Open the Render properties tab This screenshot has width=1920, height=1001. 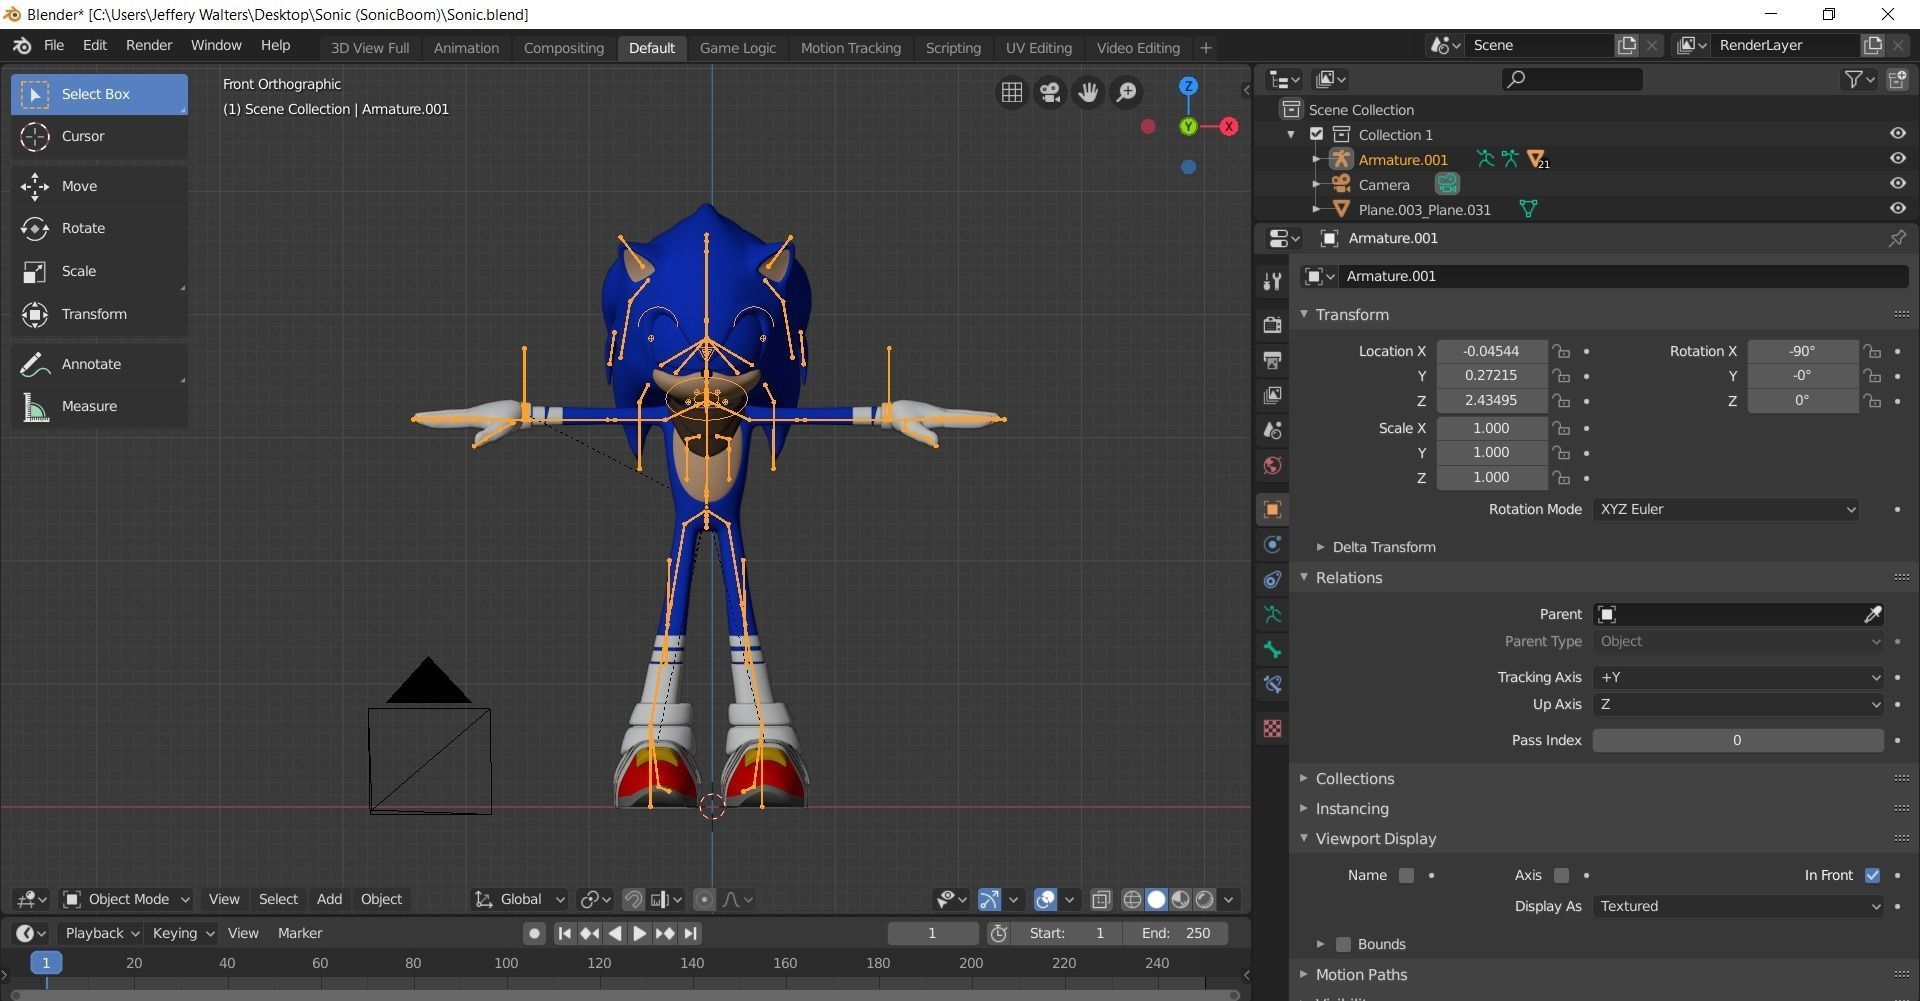click(1272, 325)
